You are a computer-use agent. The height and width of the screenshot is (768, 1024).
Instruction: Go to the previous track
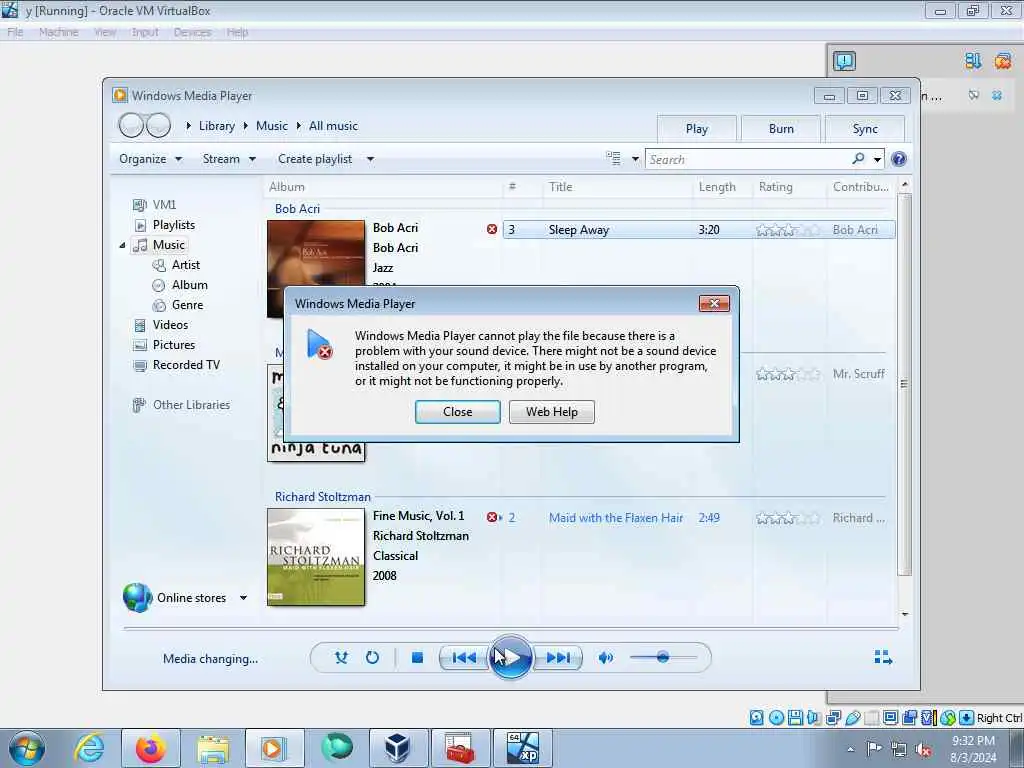464,658
